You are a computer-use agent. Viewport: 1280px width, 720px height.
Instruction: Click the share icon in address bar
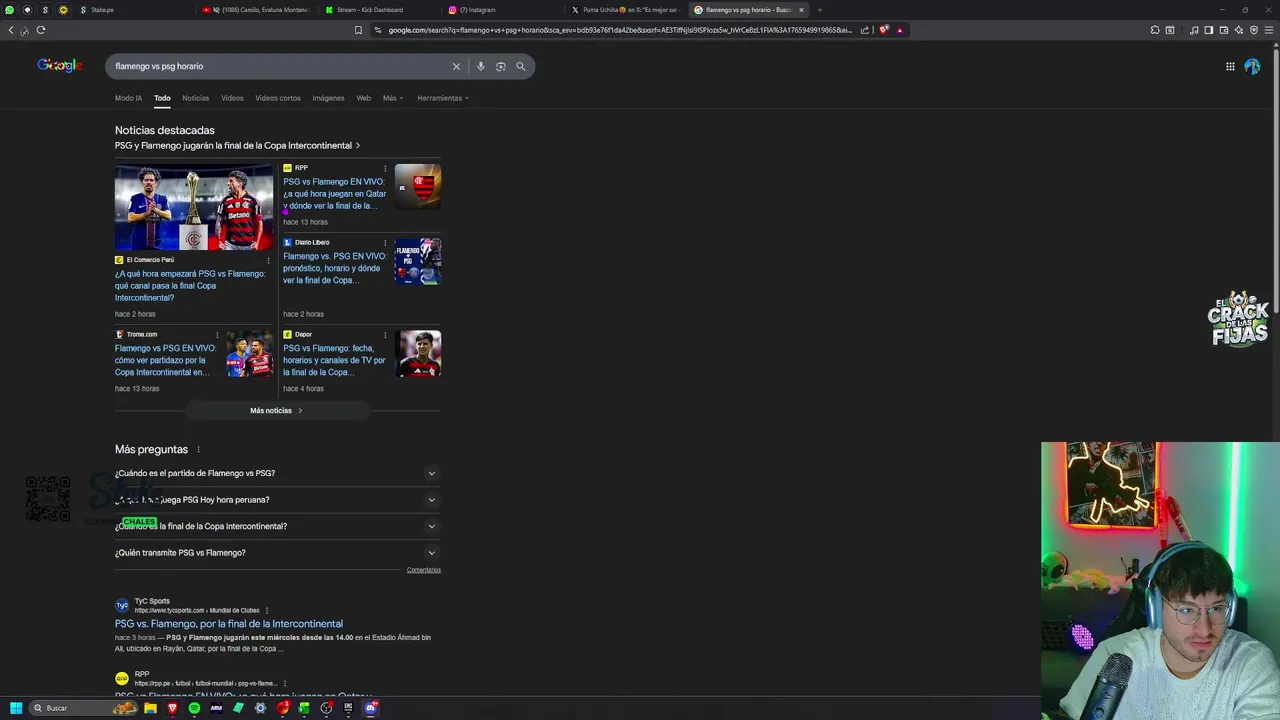(x=865, y=30)
